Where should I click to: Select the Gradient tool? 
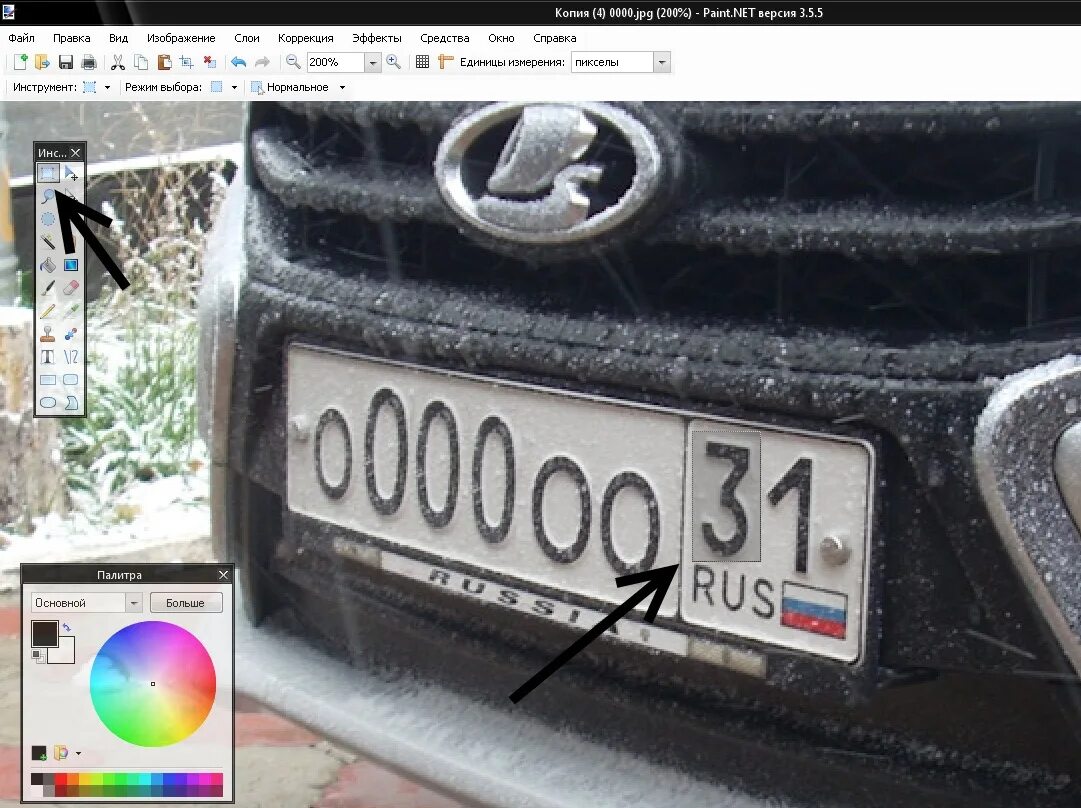point(71,265)
